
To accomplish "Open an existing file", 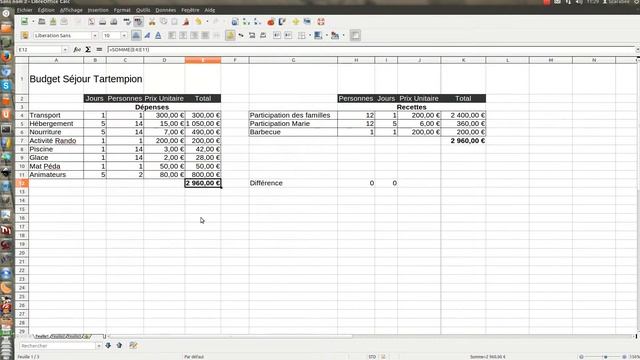I will pos(42,22).
